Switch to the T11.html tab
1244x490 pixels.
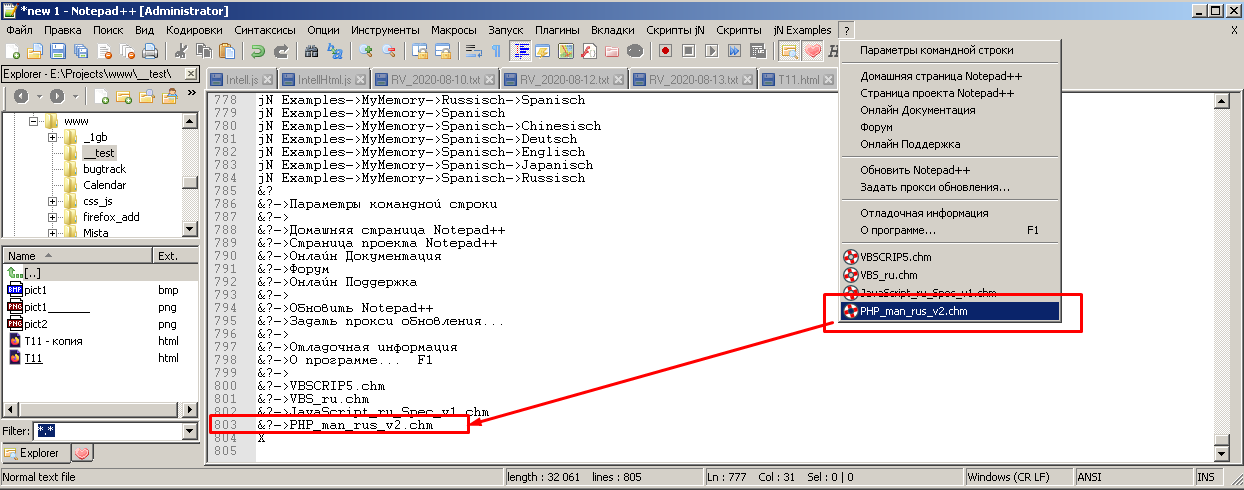(797, 79)
